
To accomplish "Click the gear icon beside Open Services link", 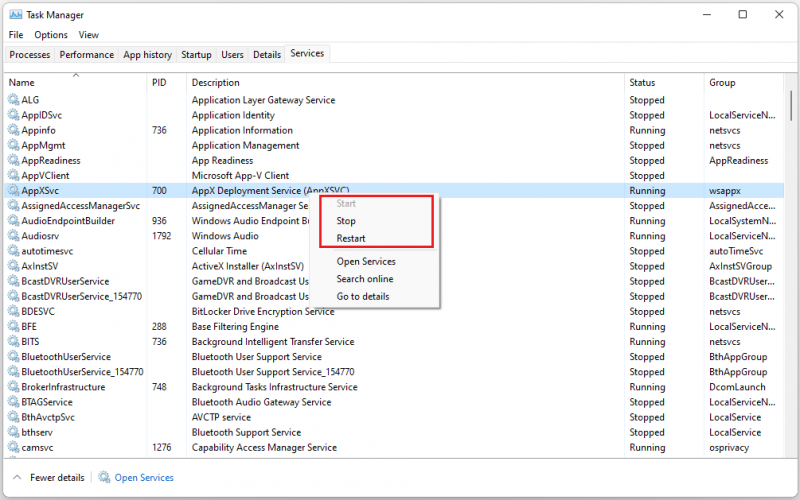I will pyautogui.click(x=104, y=477).
